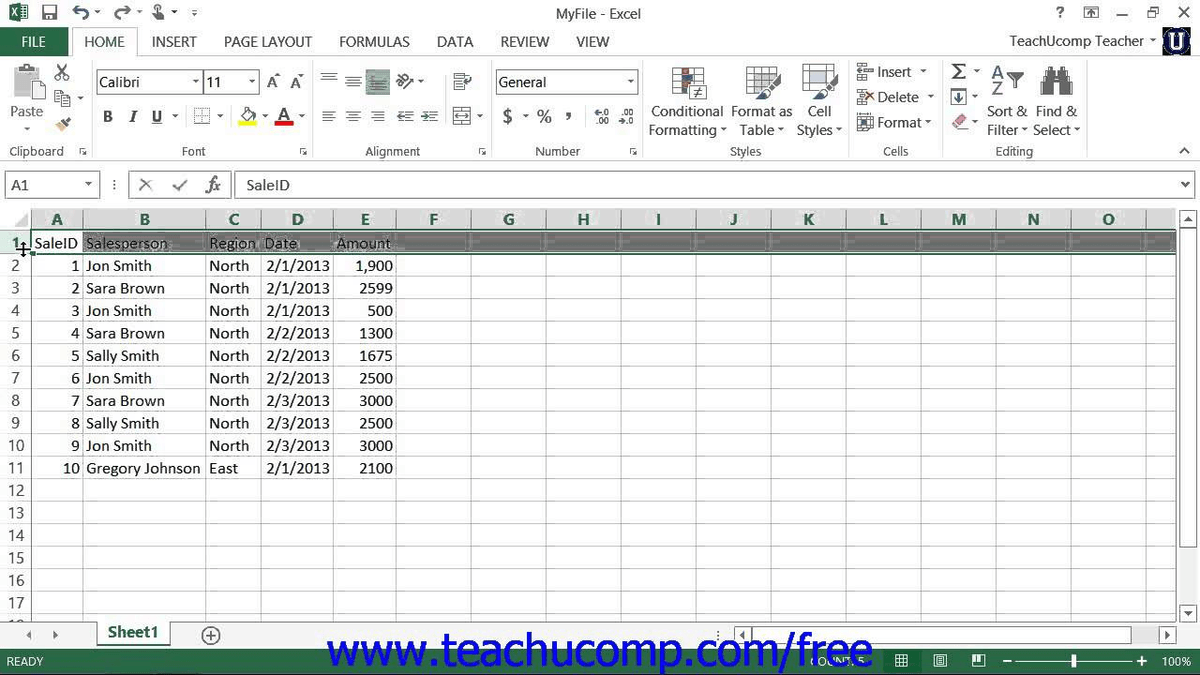Open the Borders dropdown arrow
This screenshot has width=1200, height=675.
pos(220,116)
